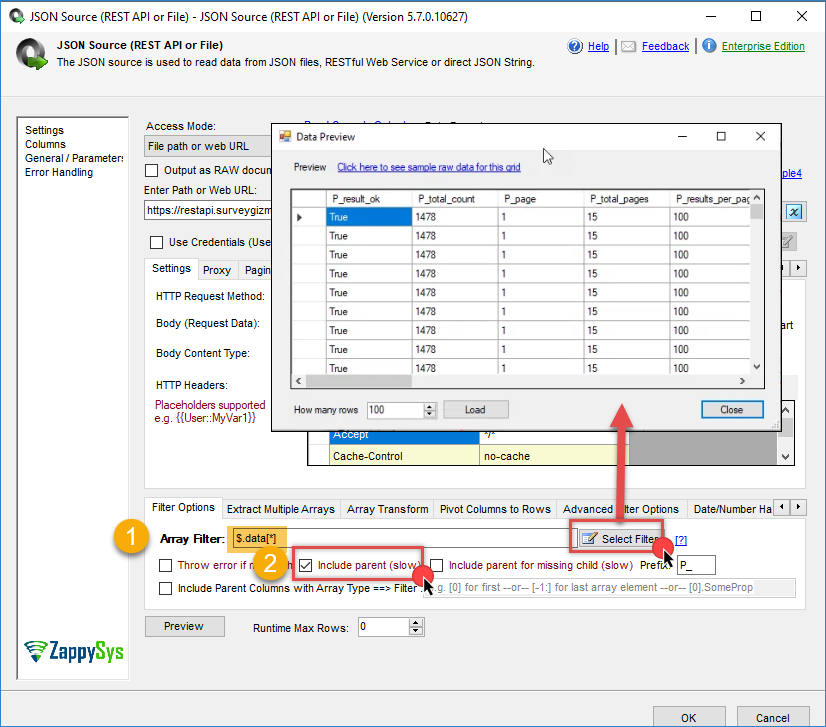This screenshot has width=826, height=727.
Task: Increase the How many rows spinner
Action: 430,406
